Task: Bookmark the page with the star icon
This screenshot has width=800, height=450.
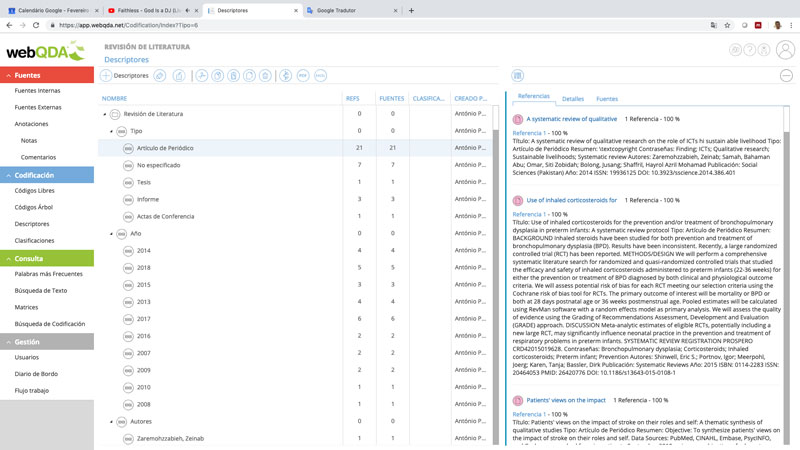Action: [x=728, y=25]
